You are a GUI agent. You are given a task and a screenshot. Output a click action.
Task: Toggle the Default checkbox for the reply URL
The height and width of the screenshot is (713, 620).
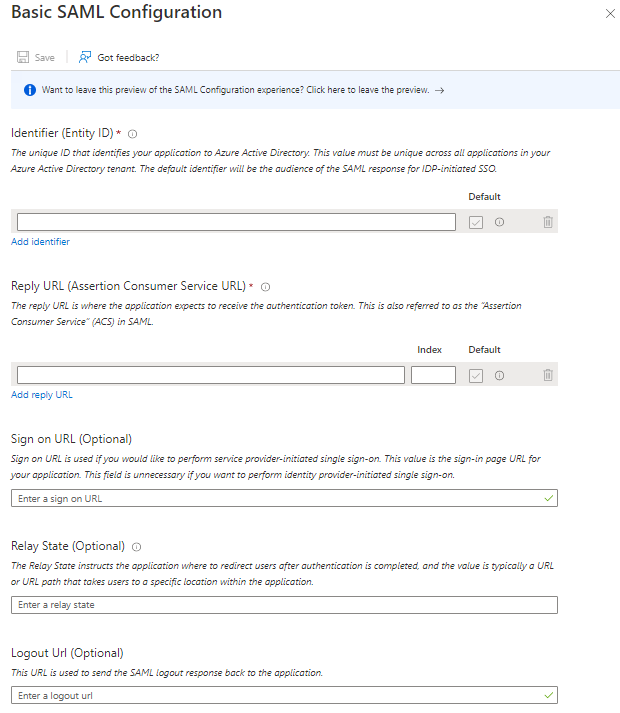coord(476,375)
